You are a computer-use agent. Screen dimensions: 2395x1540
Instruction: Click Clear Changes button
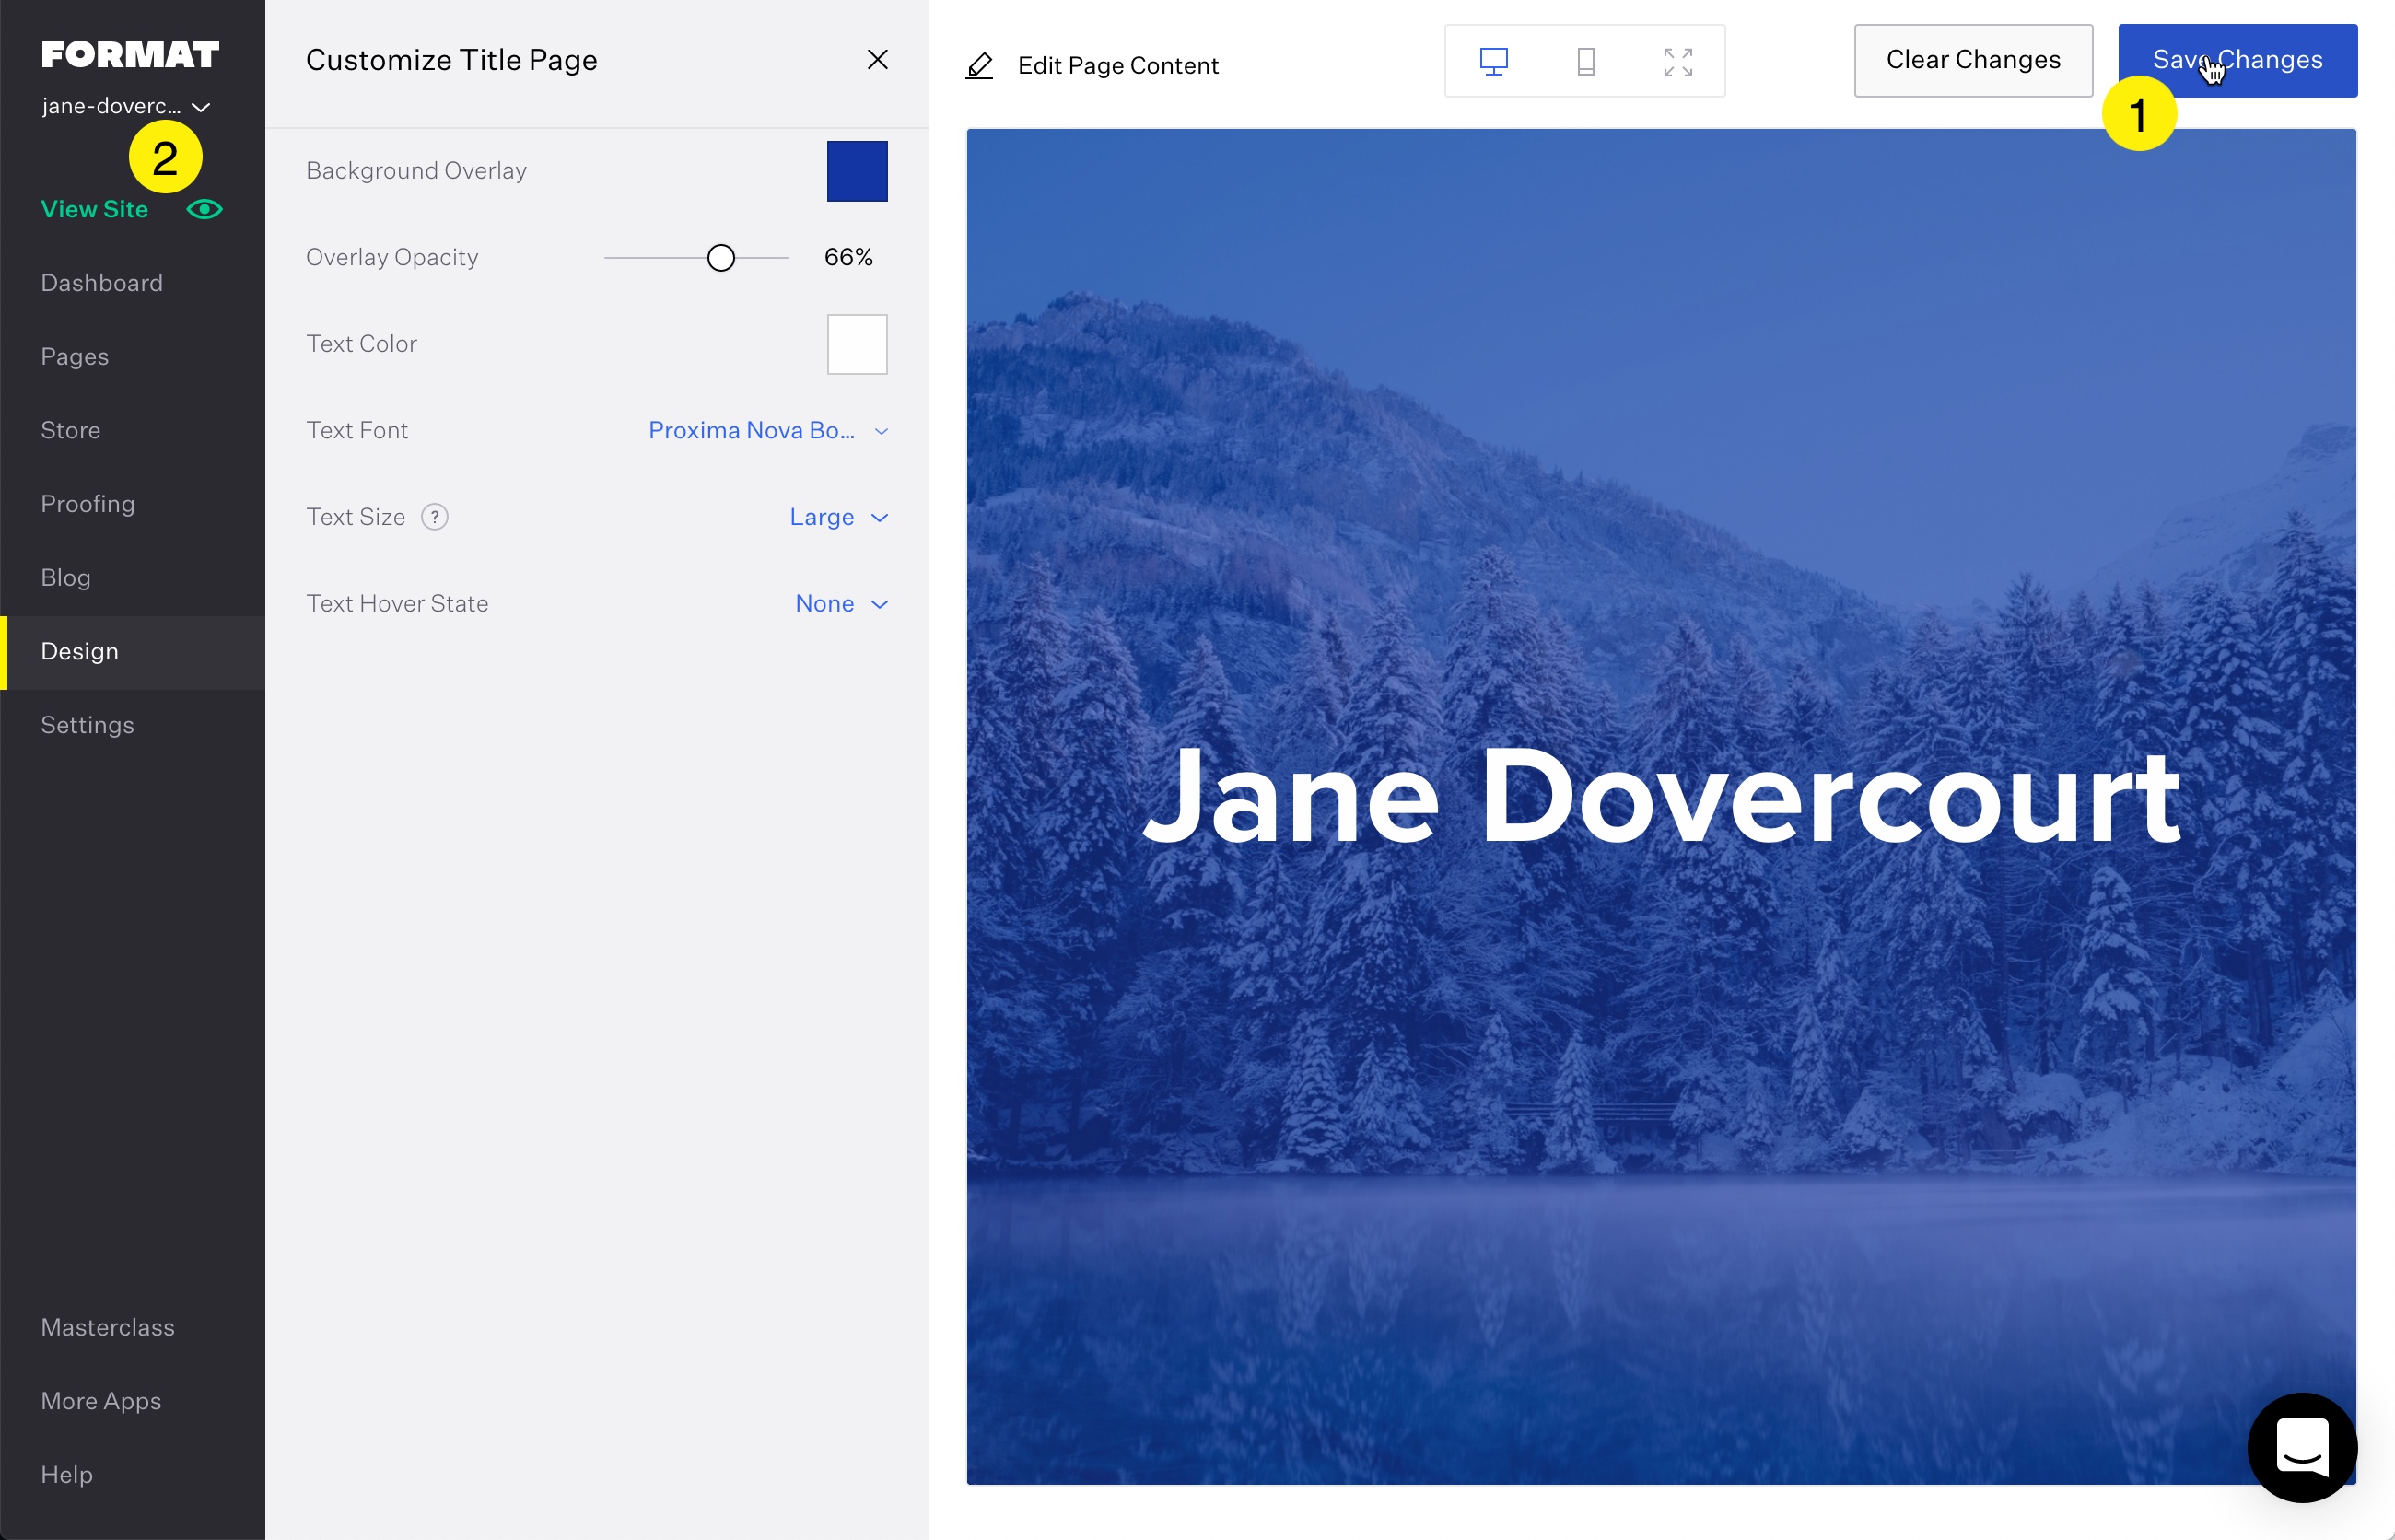tap(1973, 61)
